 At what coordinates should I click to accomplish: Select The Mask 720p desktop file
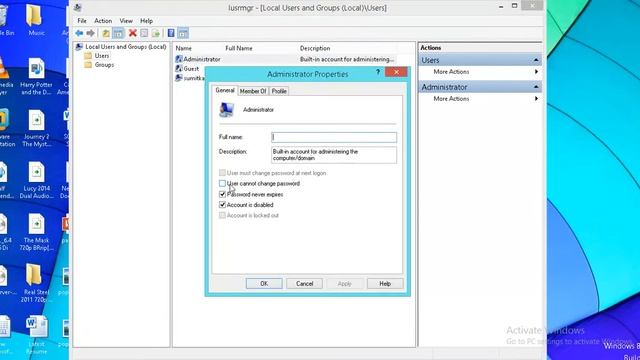[36, 232]
